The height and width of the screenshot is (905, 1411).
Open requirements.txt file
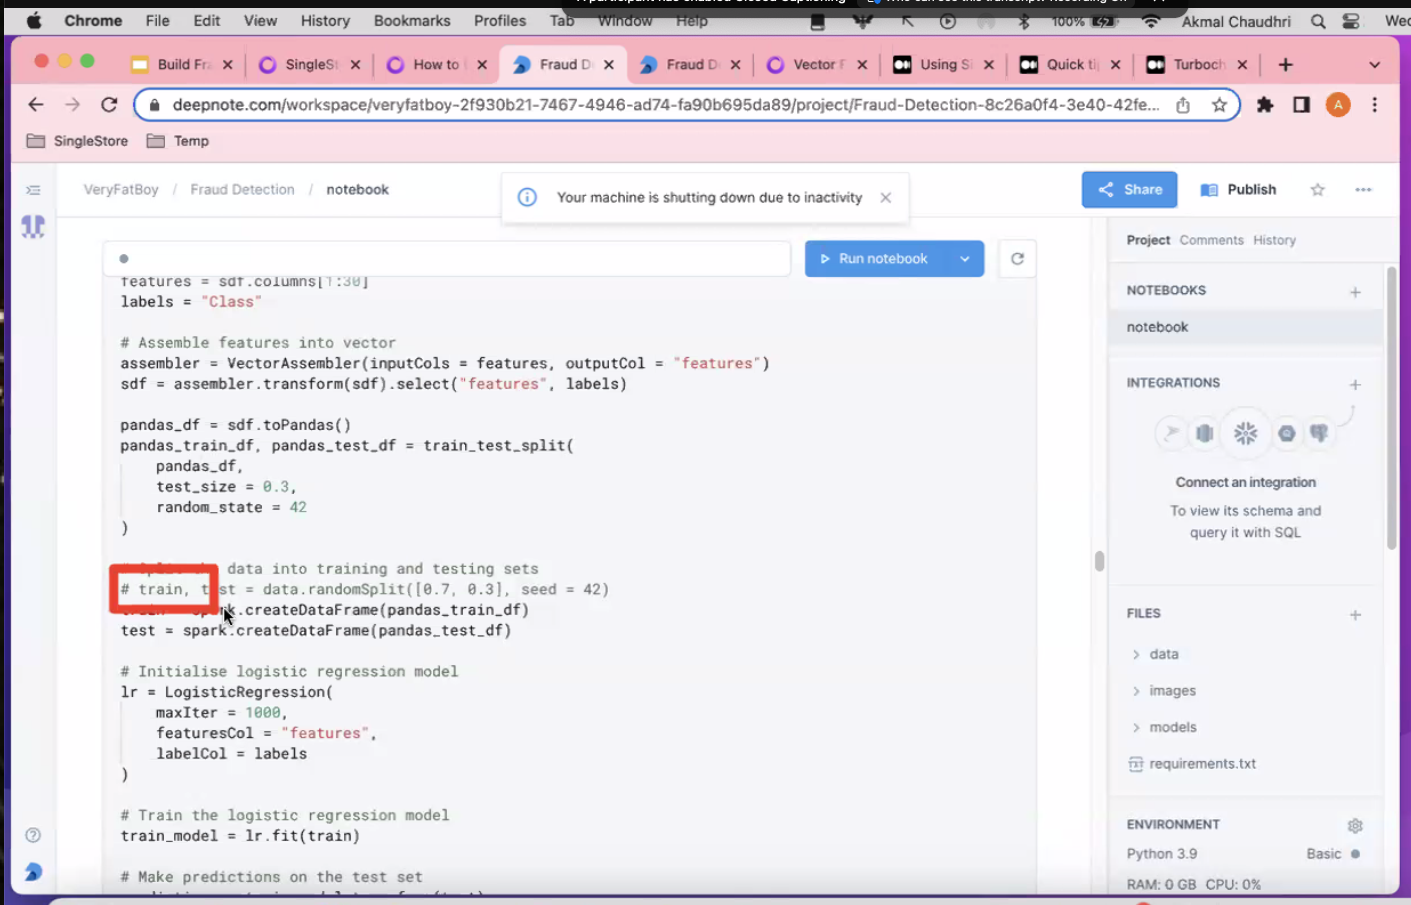coord(1202,764)
